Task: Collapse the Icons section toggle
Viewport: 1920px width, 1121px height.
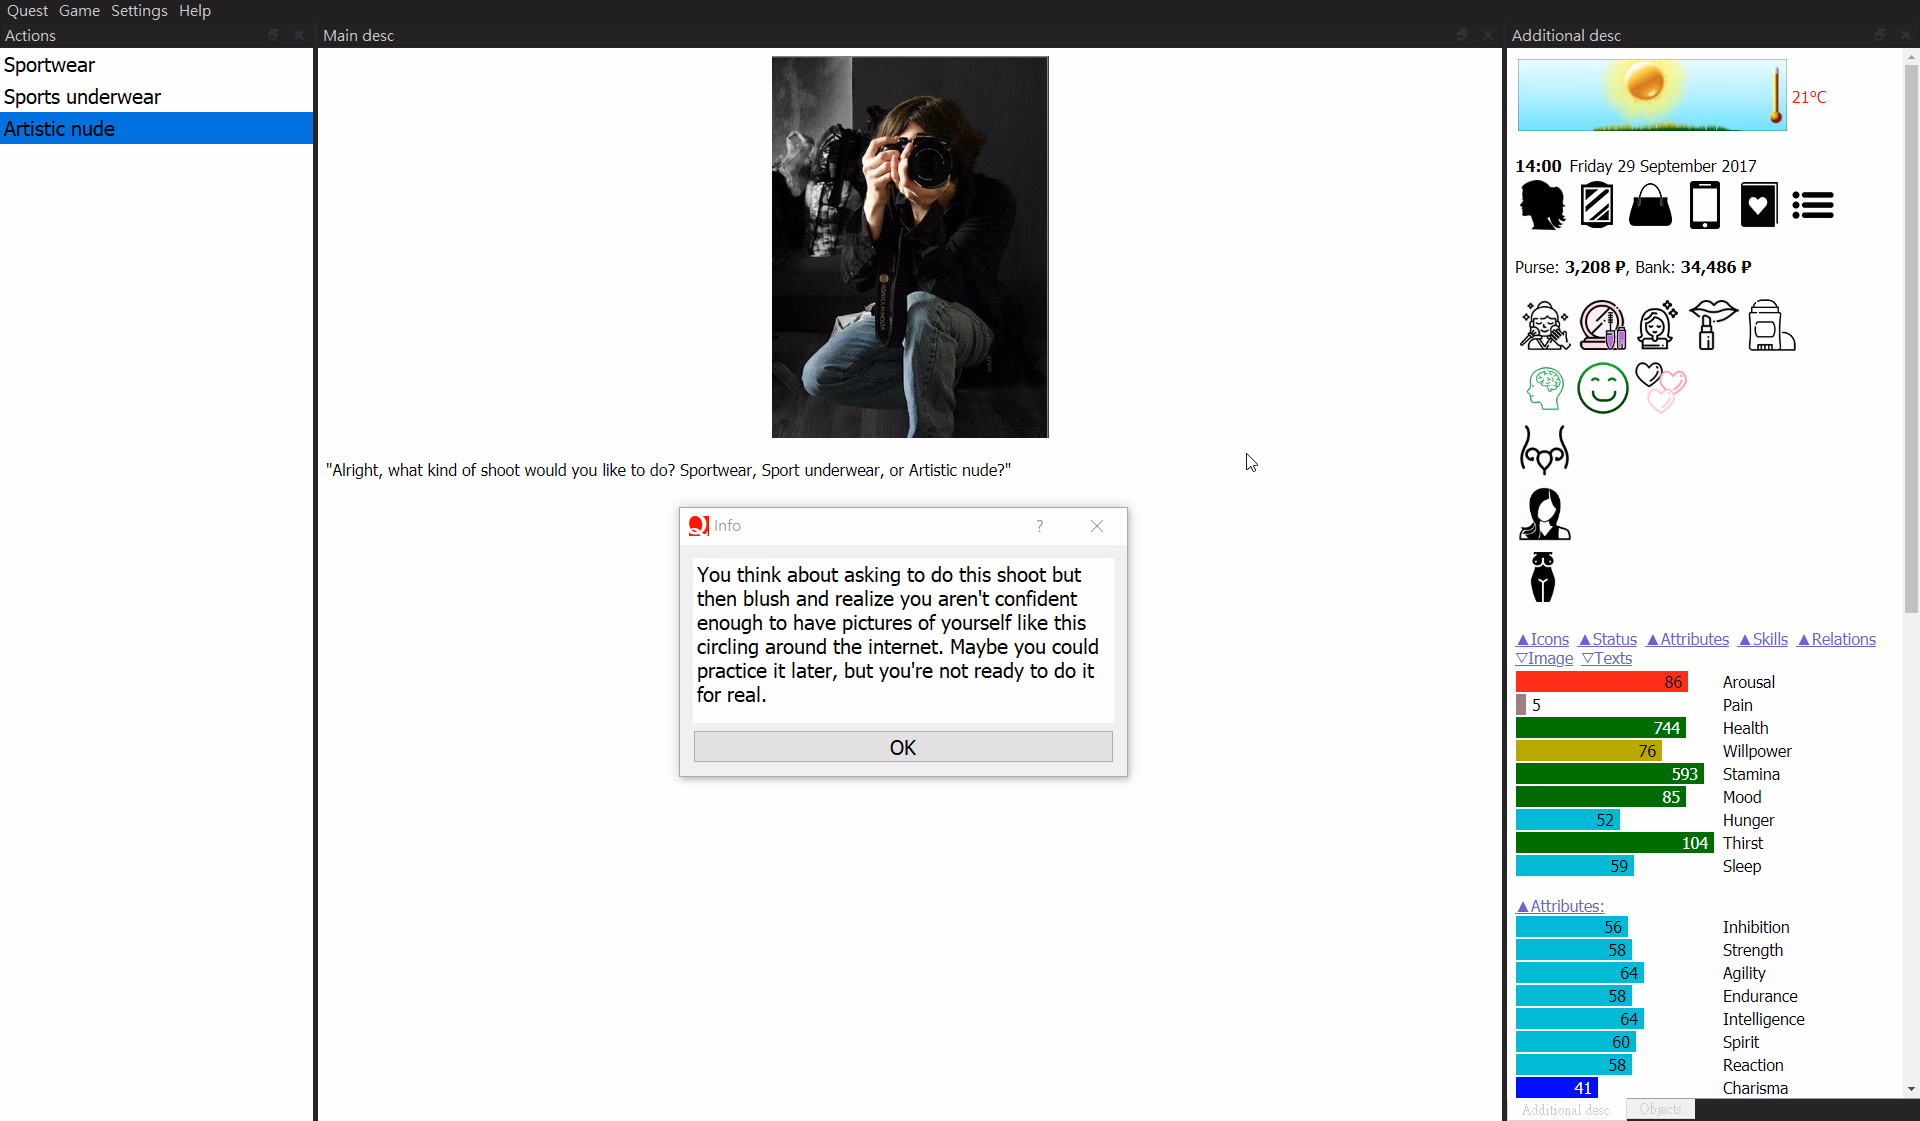Action: pos(1542,639)
